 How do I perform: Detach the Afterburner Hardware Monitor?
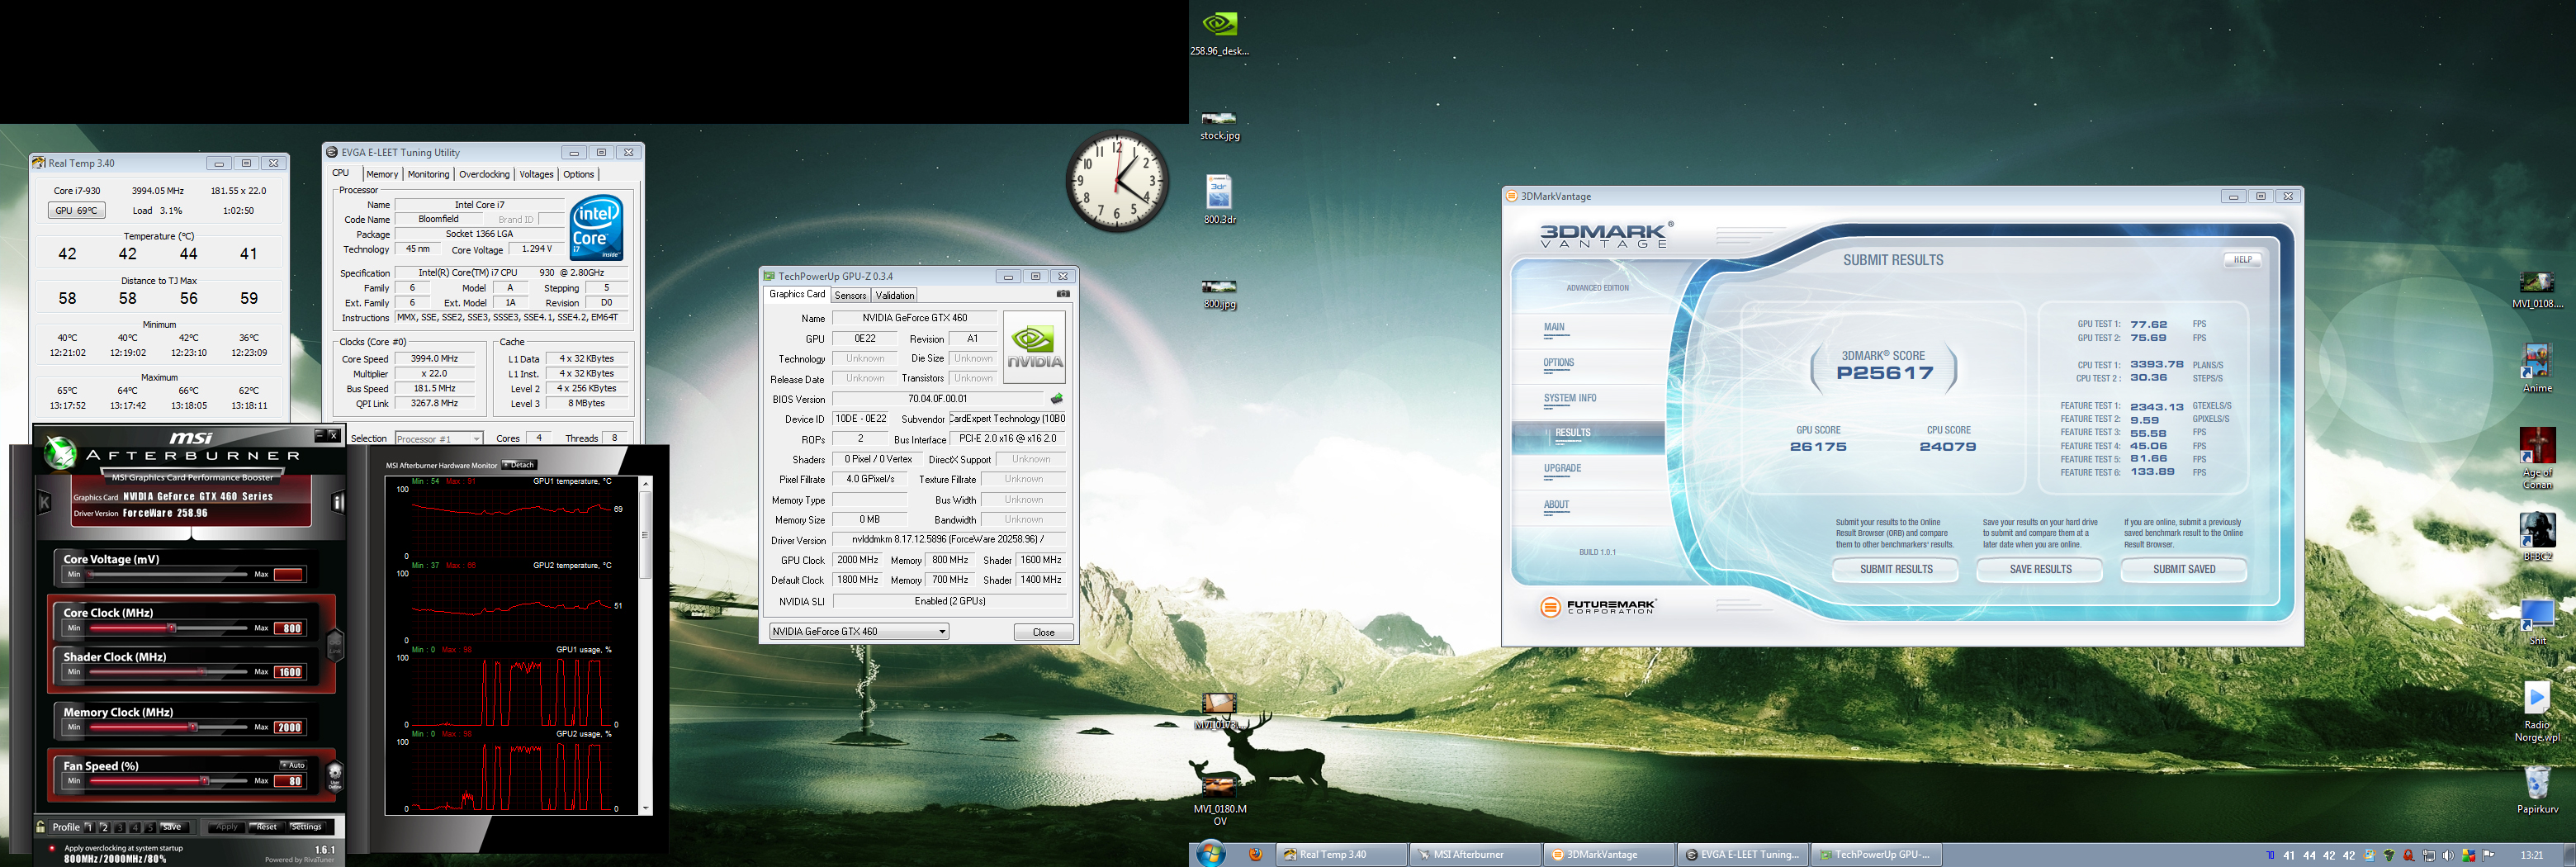coord(520,465)
